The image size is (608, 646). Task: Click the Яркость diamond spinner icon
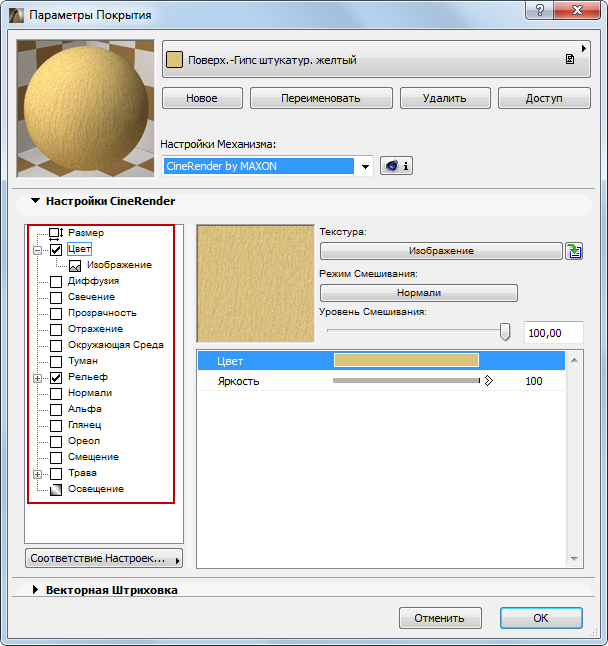pyautogui.click(x=489, y=381)
